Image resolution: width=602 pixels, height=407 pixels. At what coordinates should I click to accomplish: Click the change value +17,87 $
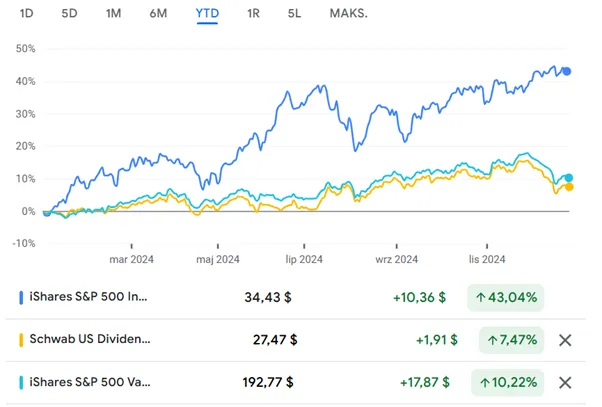point(425,383)
